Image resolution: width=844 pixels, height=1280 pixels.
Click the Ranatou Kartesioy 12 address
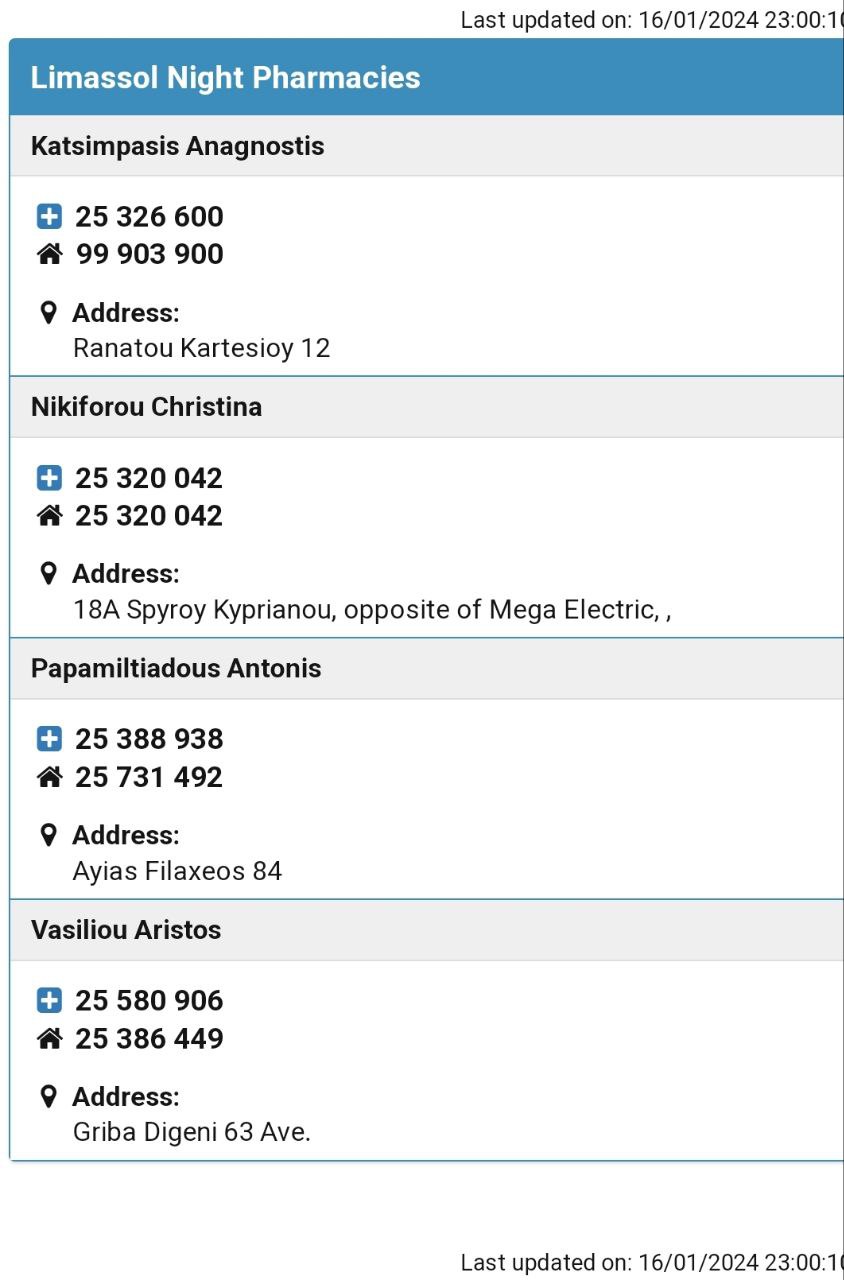tap(202, 348)
